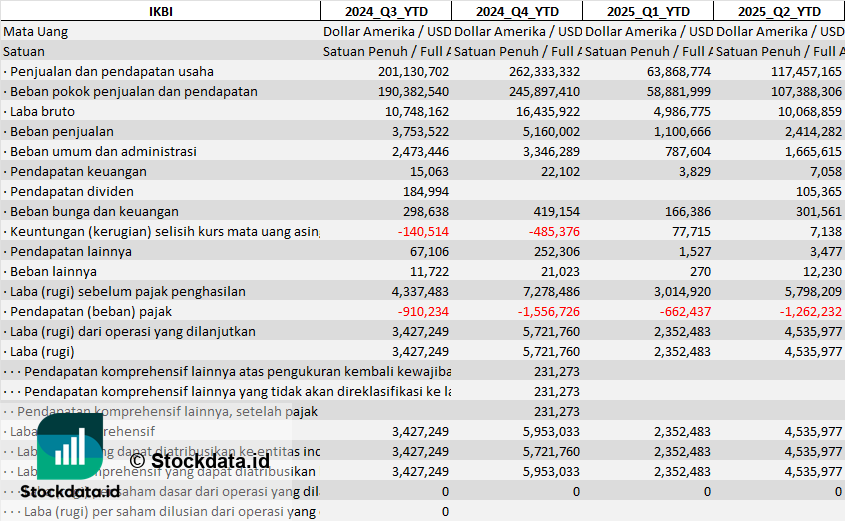Select the 2024_Q3_YTD column header
845x521 pixels.
pos(386,11)
